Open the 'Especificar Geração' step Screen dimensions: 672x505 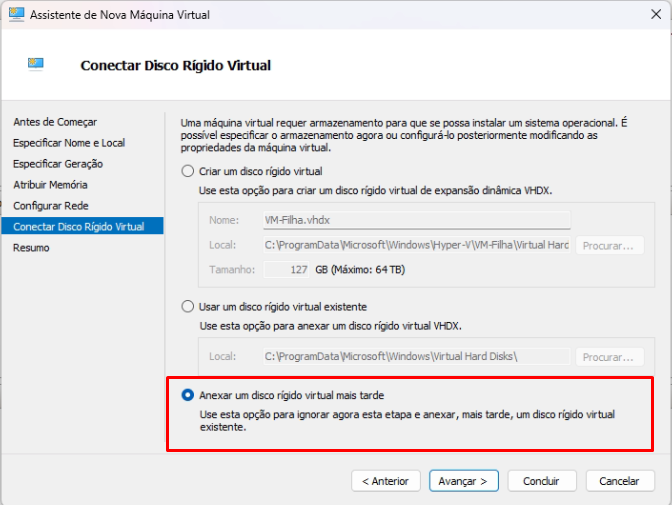[x=58, y=164]
